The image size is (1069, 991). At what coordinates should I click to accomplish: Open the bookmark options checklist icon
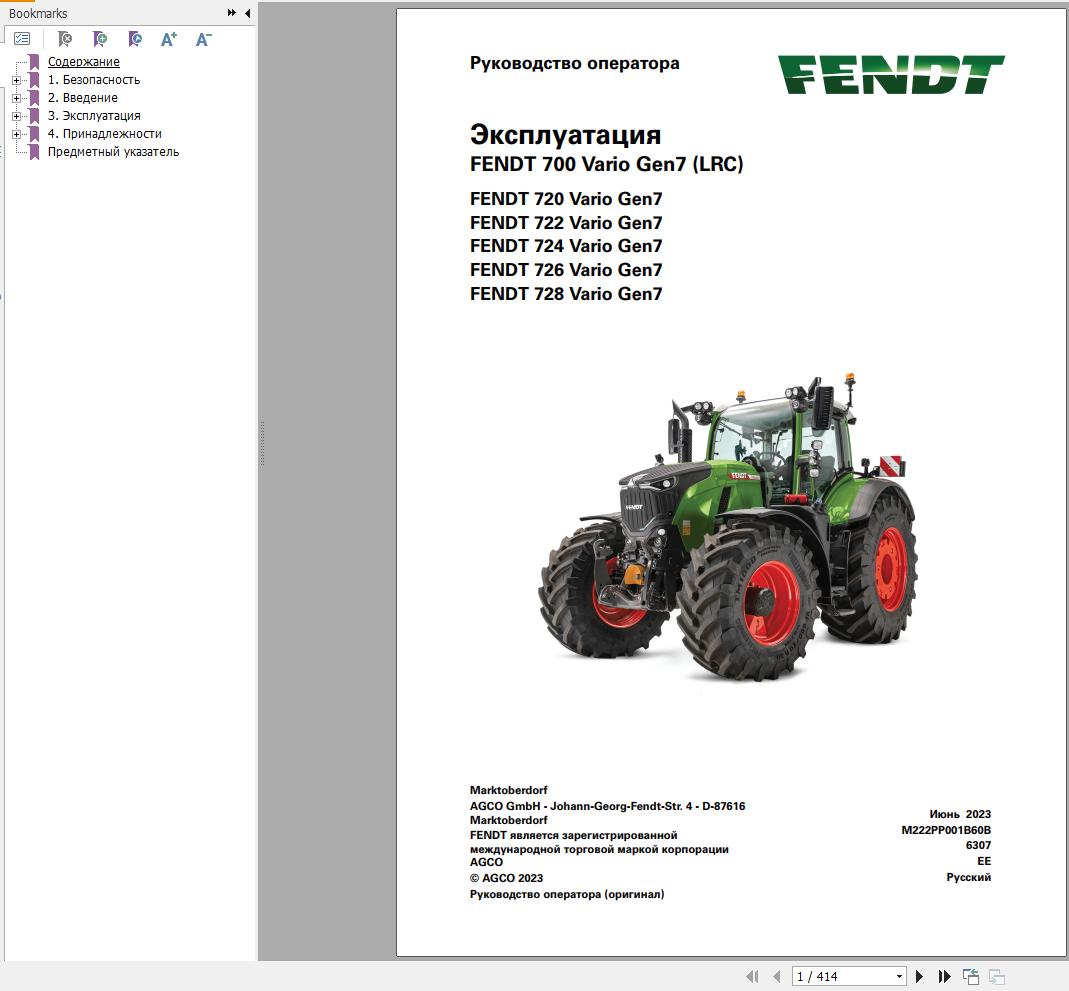(x=22, y=39)
